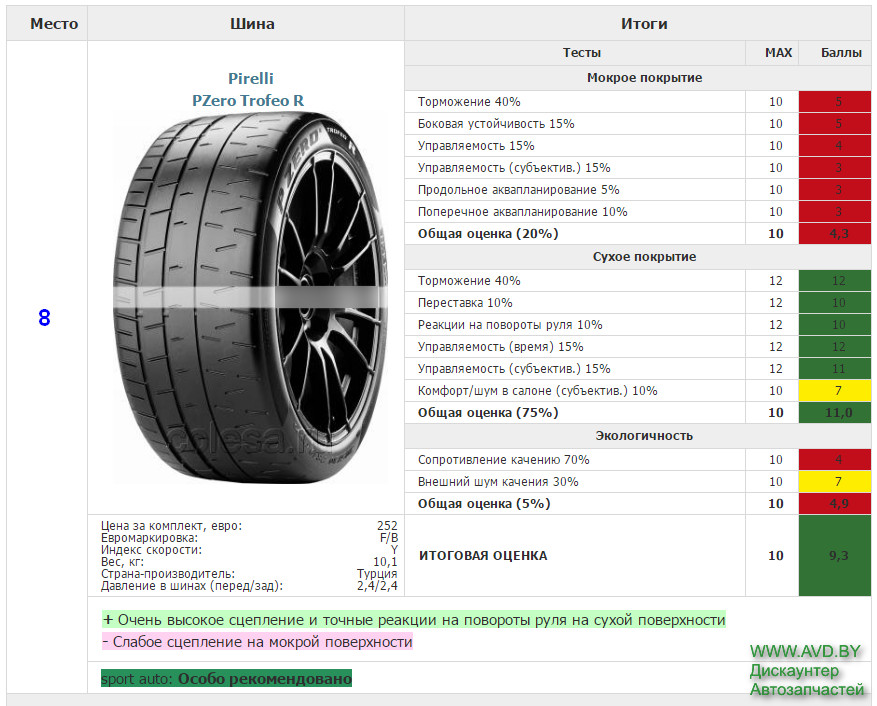This screenshot has width=877, height=706.
Task: Select 'Переставка 10%' row label
Action: pos(465,303)
